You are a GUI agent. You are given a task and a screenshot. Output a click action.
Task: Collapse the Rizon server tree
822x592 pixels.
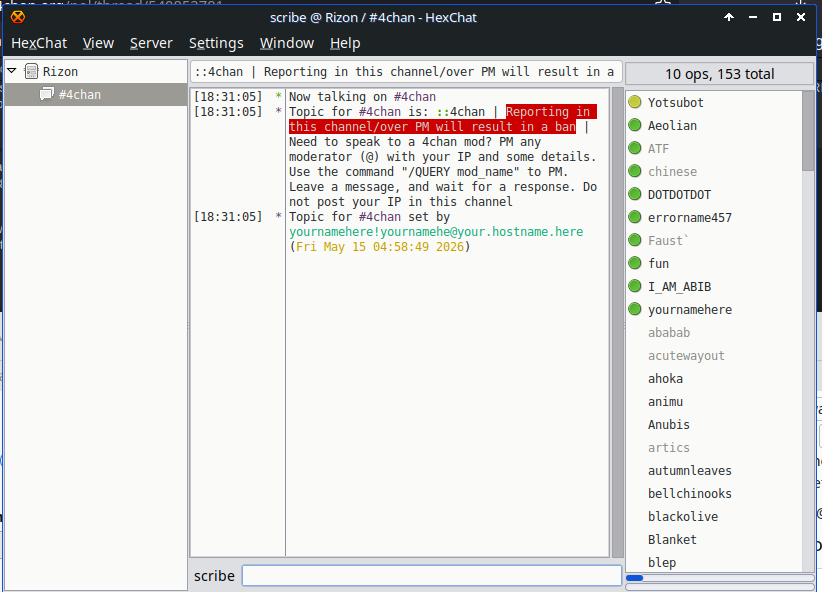coord(12,70)
